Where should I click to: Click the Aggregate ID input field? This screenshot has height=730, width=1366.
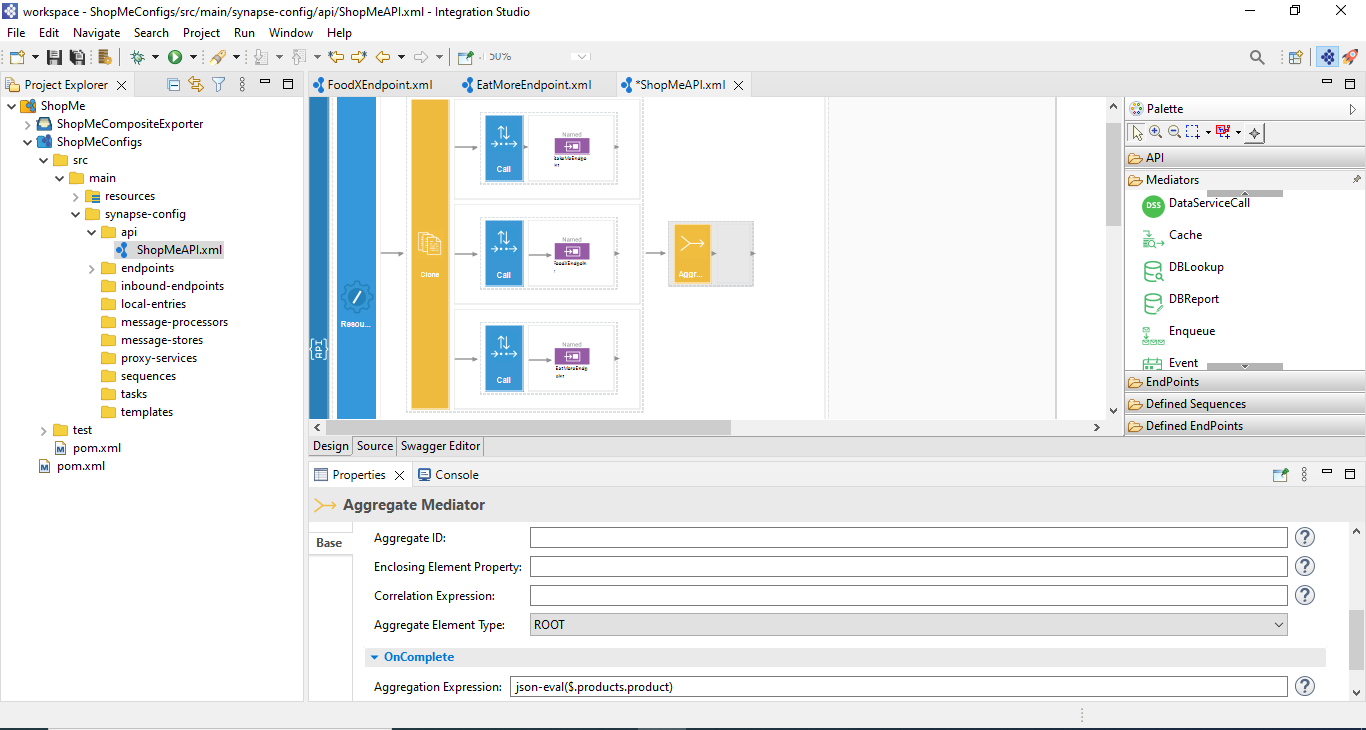pyautogui.click(x=908, y=538)
